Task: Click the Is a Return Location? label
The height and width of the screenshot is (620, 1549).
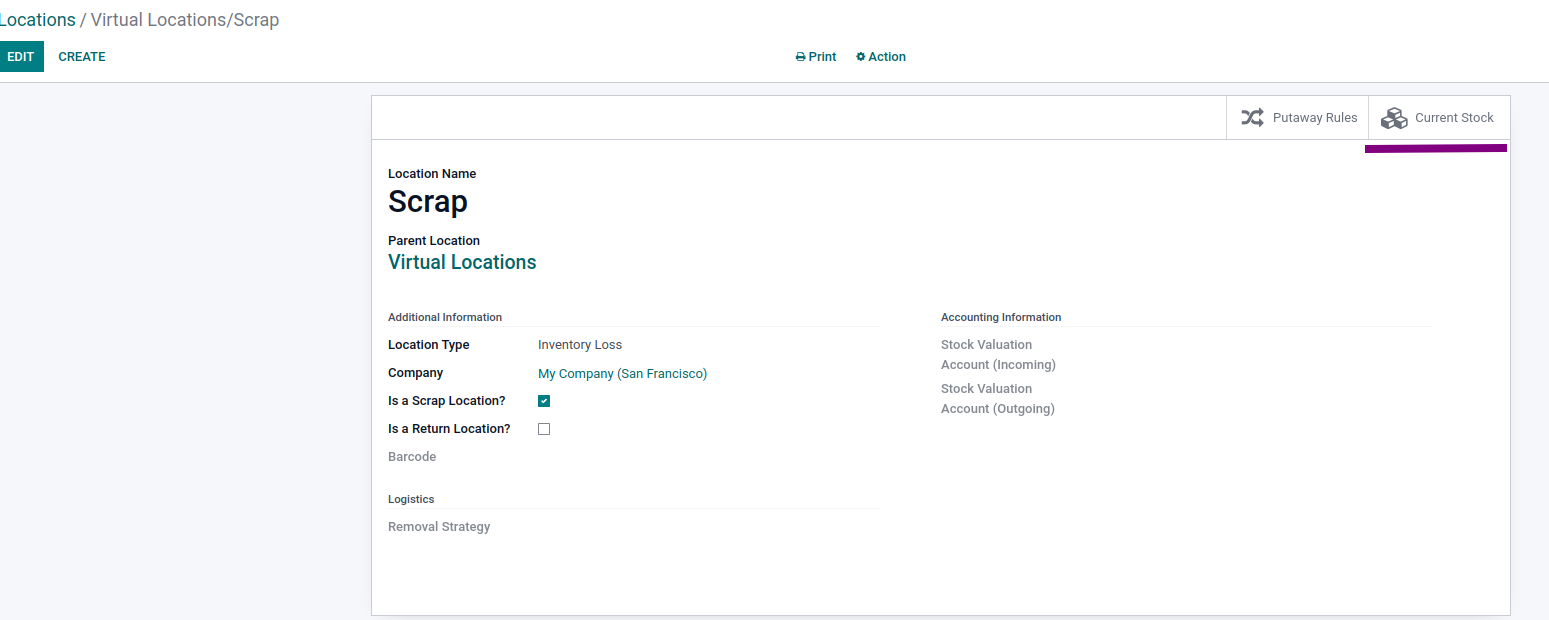Action: coord(449,429)
